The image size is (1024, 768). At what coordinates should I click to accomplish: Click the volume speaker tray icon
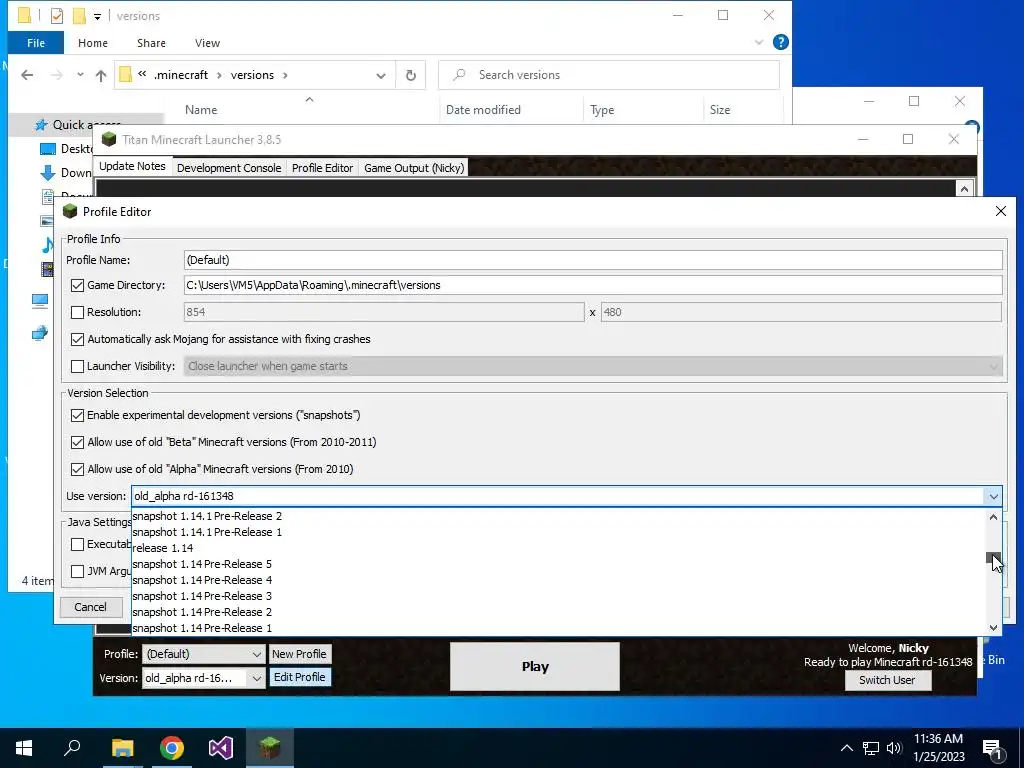pos(894,748)
